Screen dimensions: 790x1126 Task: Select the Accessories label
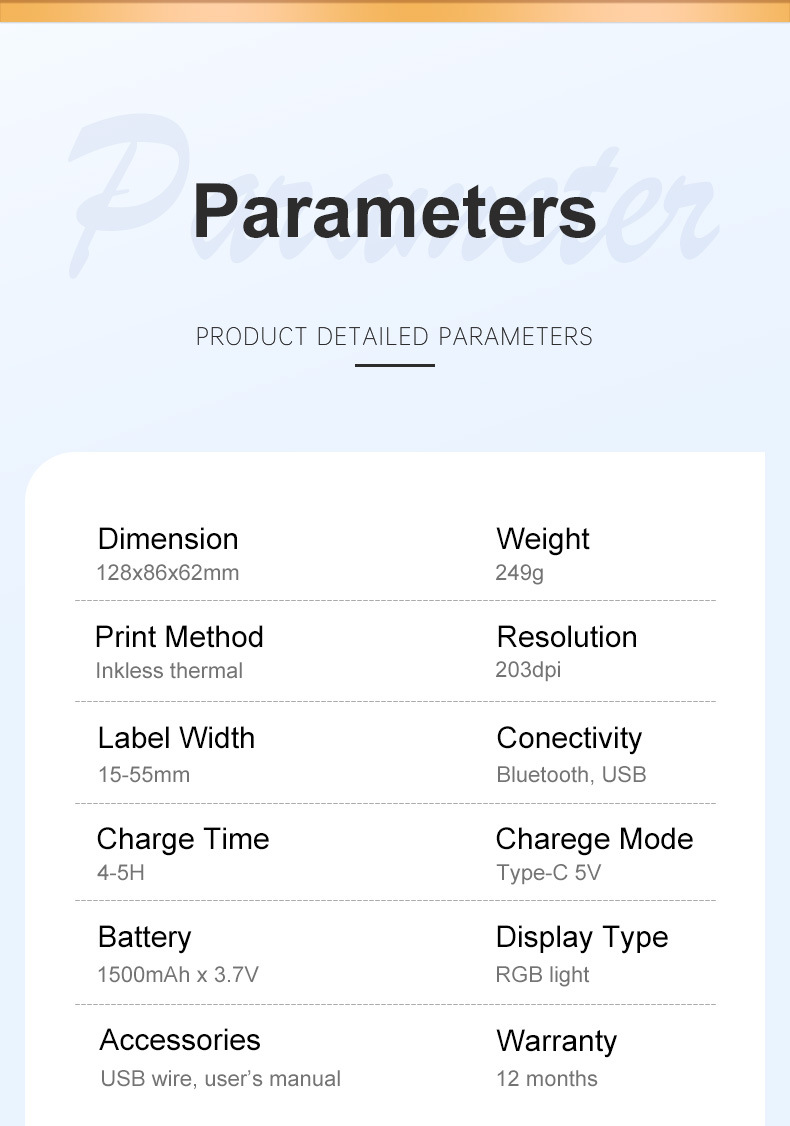(x=180, y=1040)
